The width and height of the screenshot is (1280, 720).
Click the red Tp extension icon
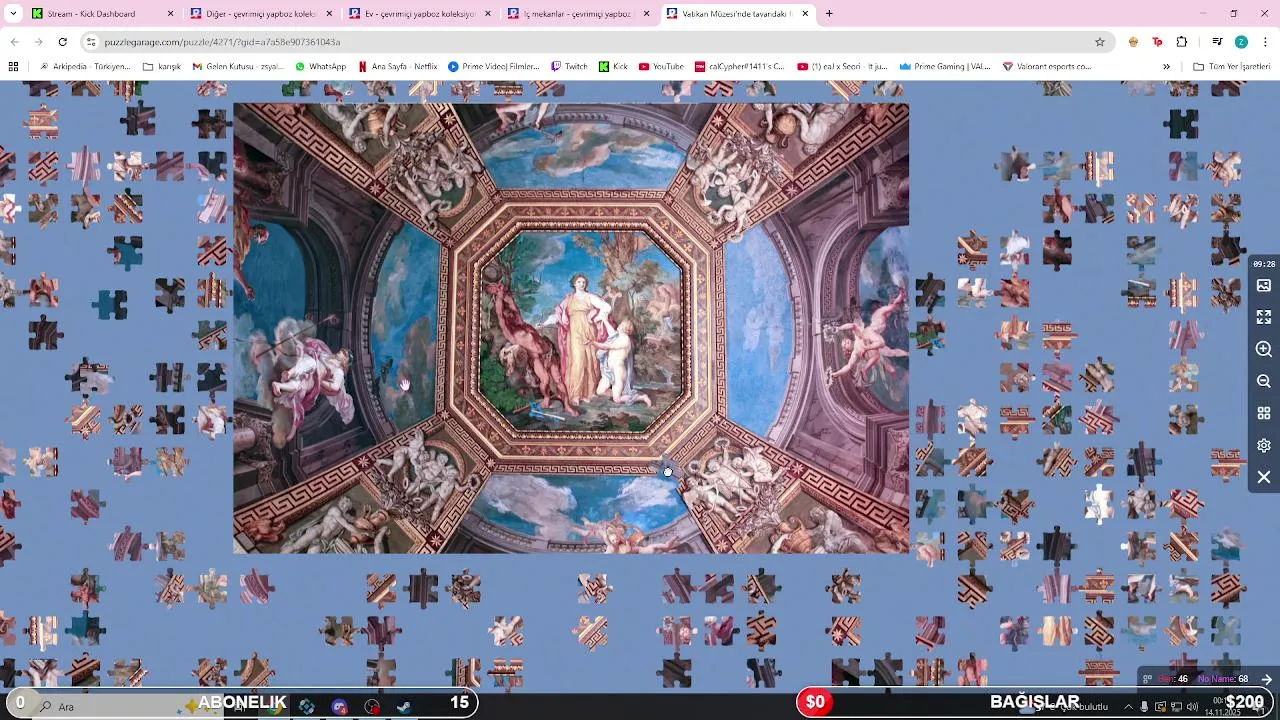1157,42
